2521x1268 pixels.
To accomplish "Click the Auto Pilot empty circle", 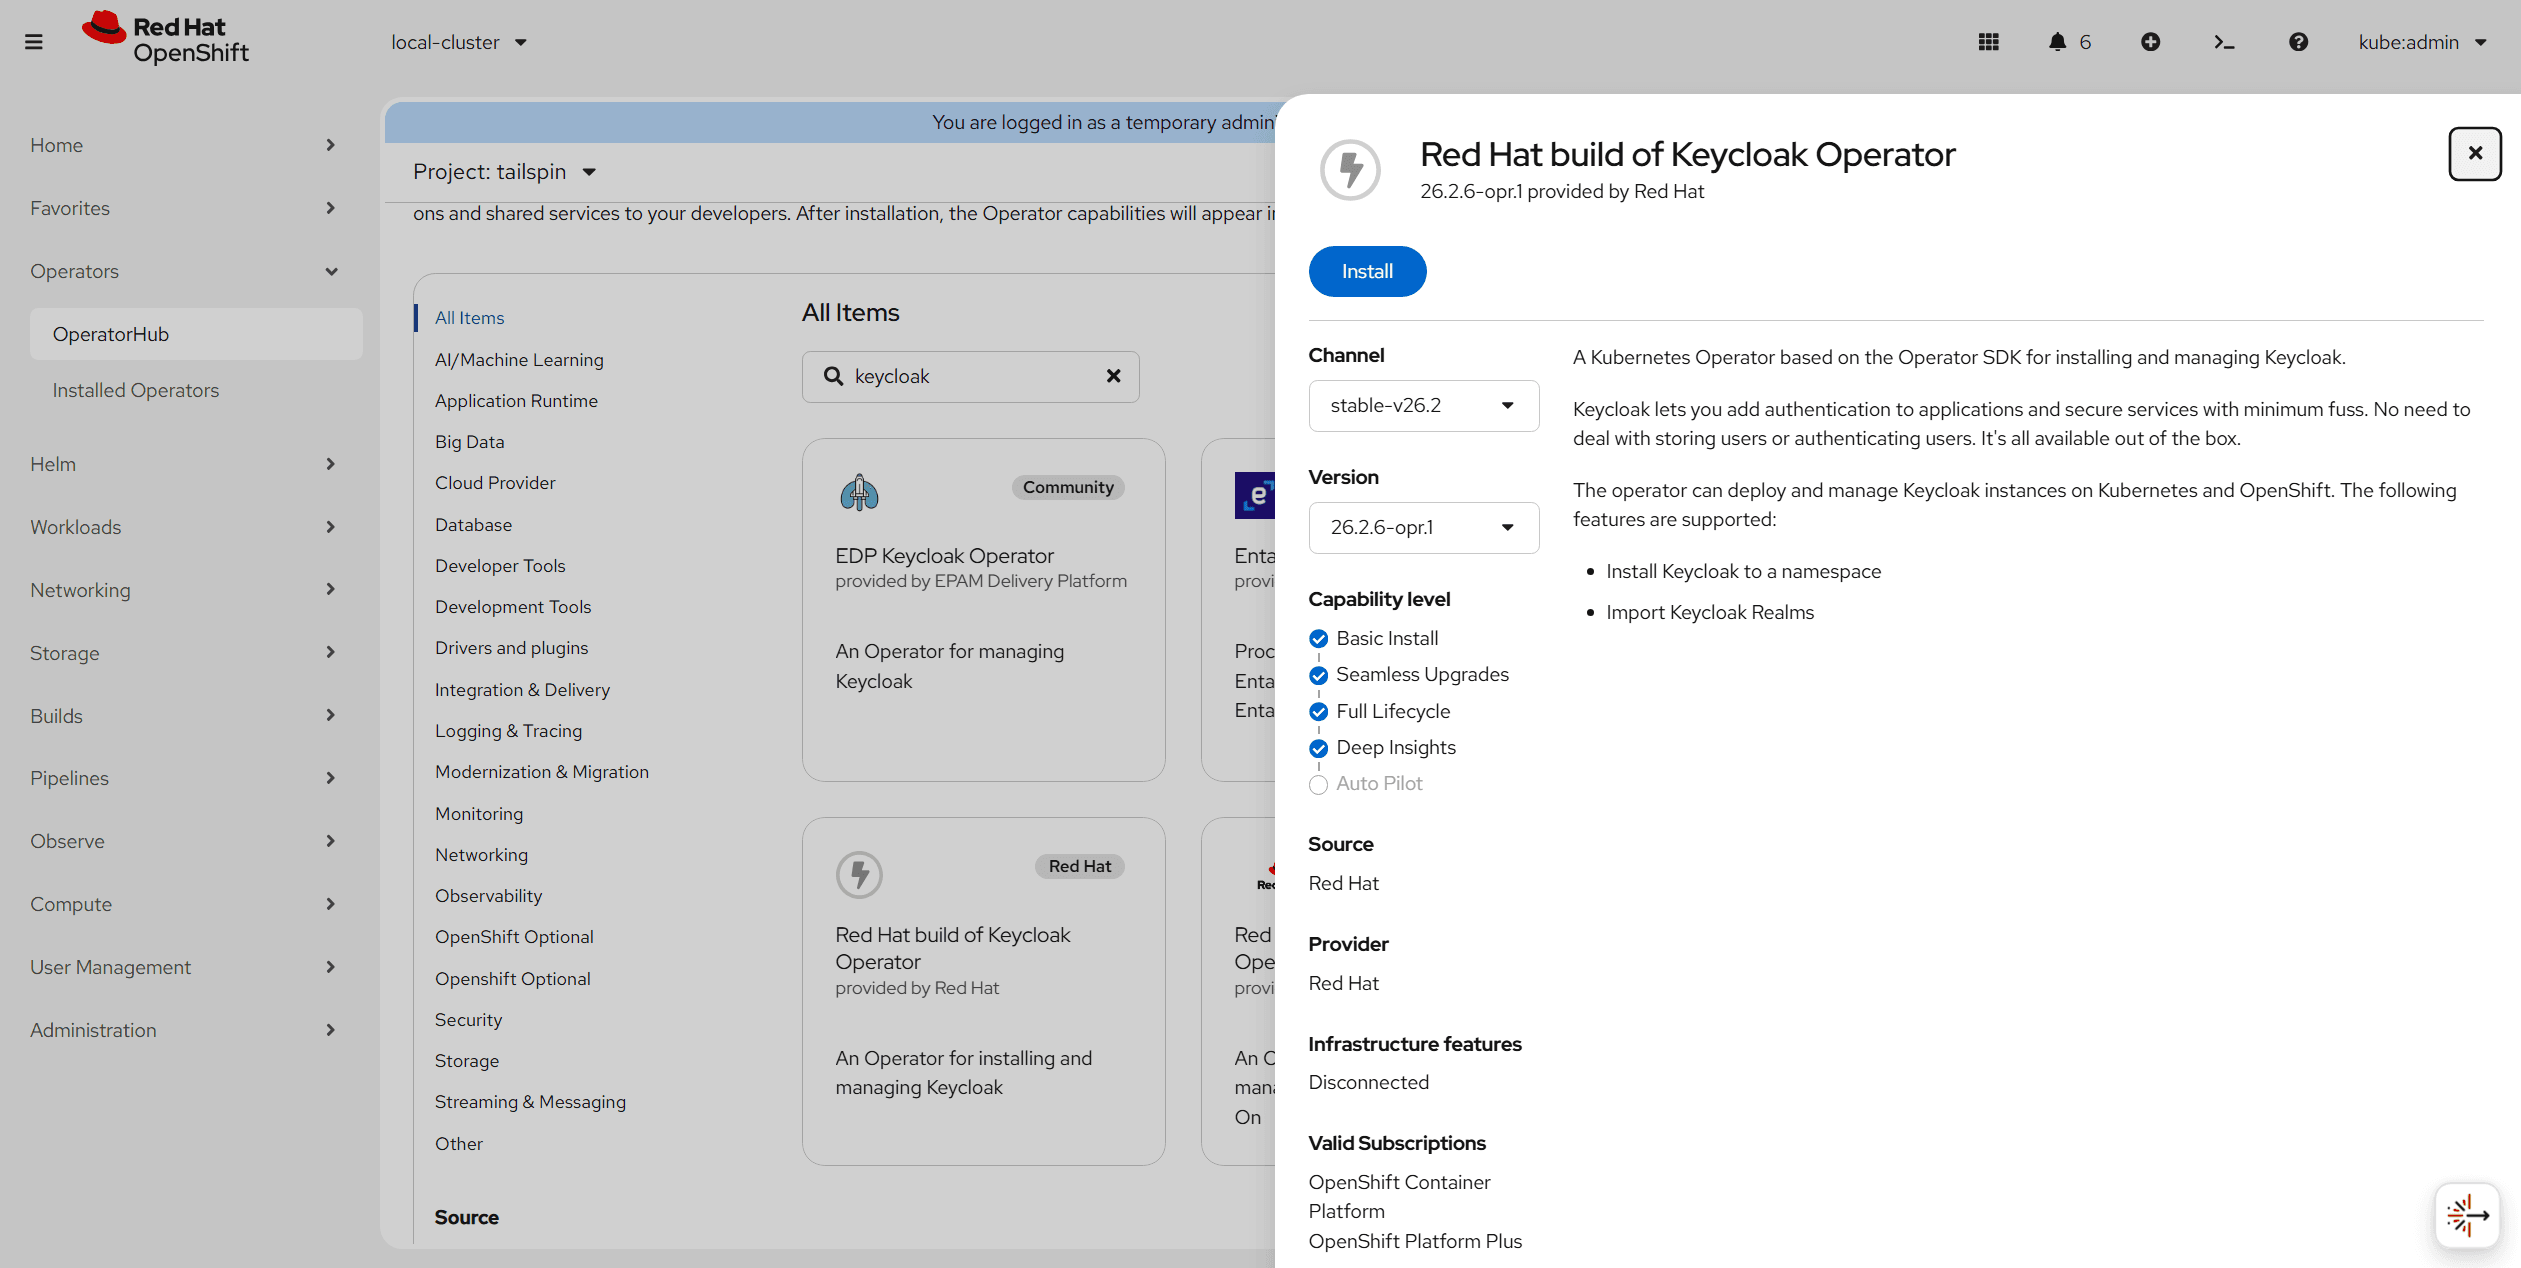I will point(1318,785).
